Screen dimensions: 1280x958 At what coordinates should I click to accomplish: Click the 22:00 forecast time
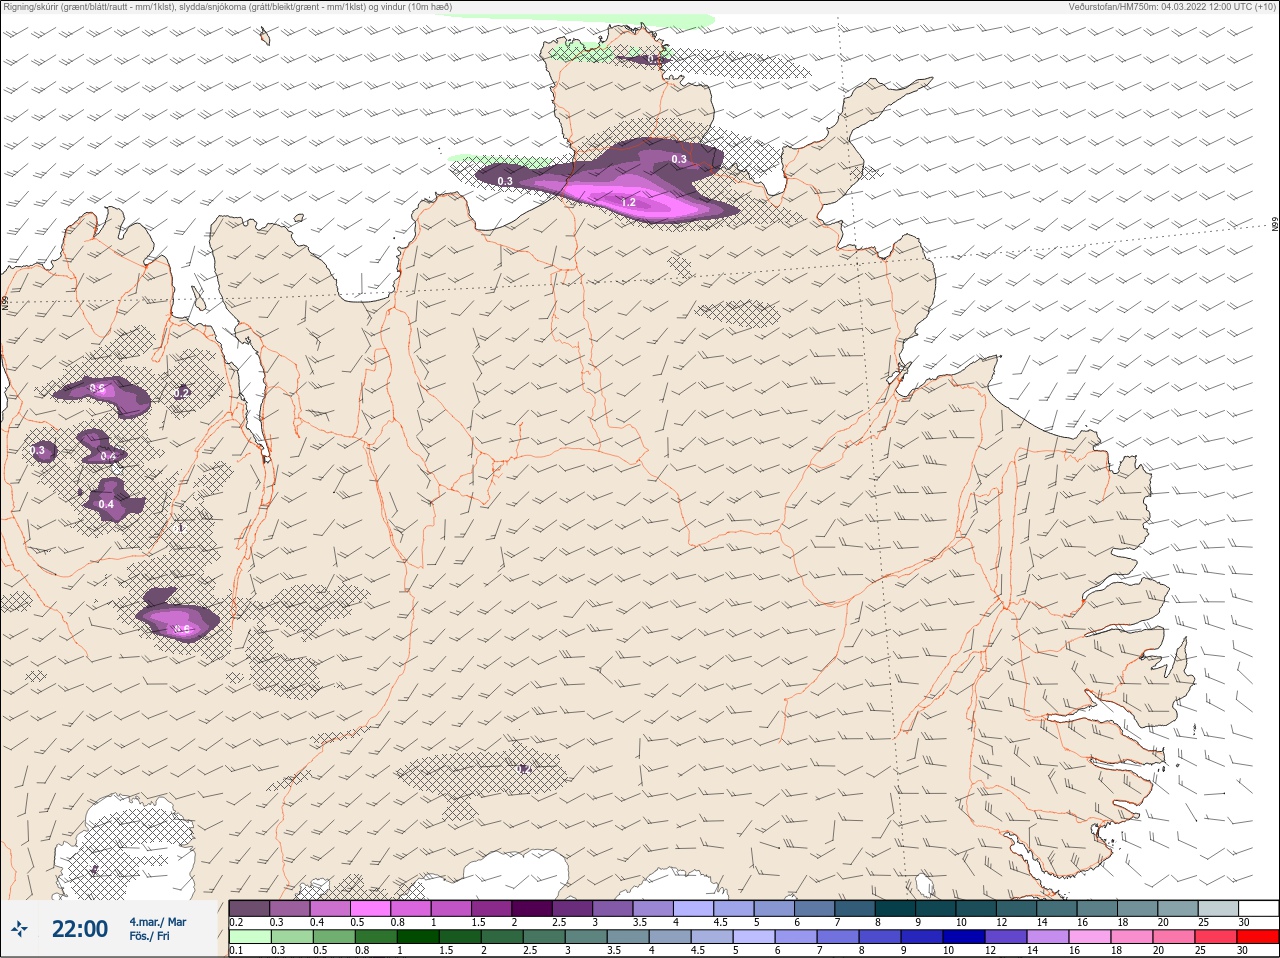click(80, 929)
